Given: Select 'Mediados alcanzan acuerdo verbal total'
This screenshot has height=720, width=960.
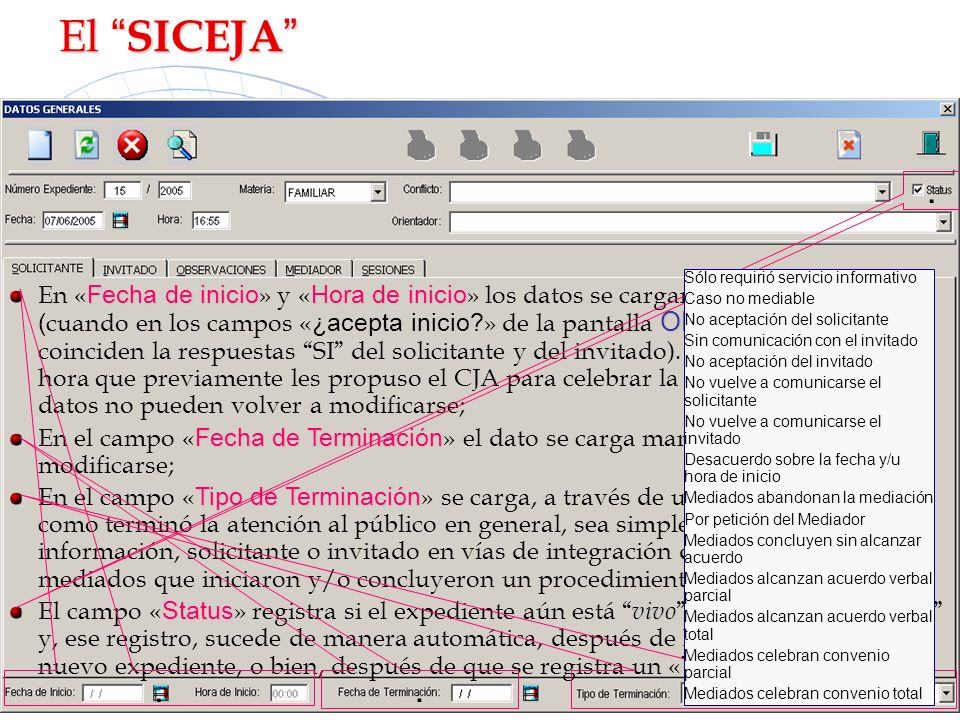Looking at the screenshot, I should pyautogui.click(x=809, y=625).
